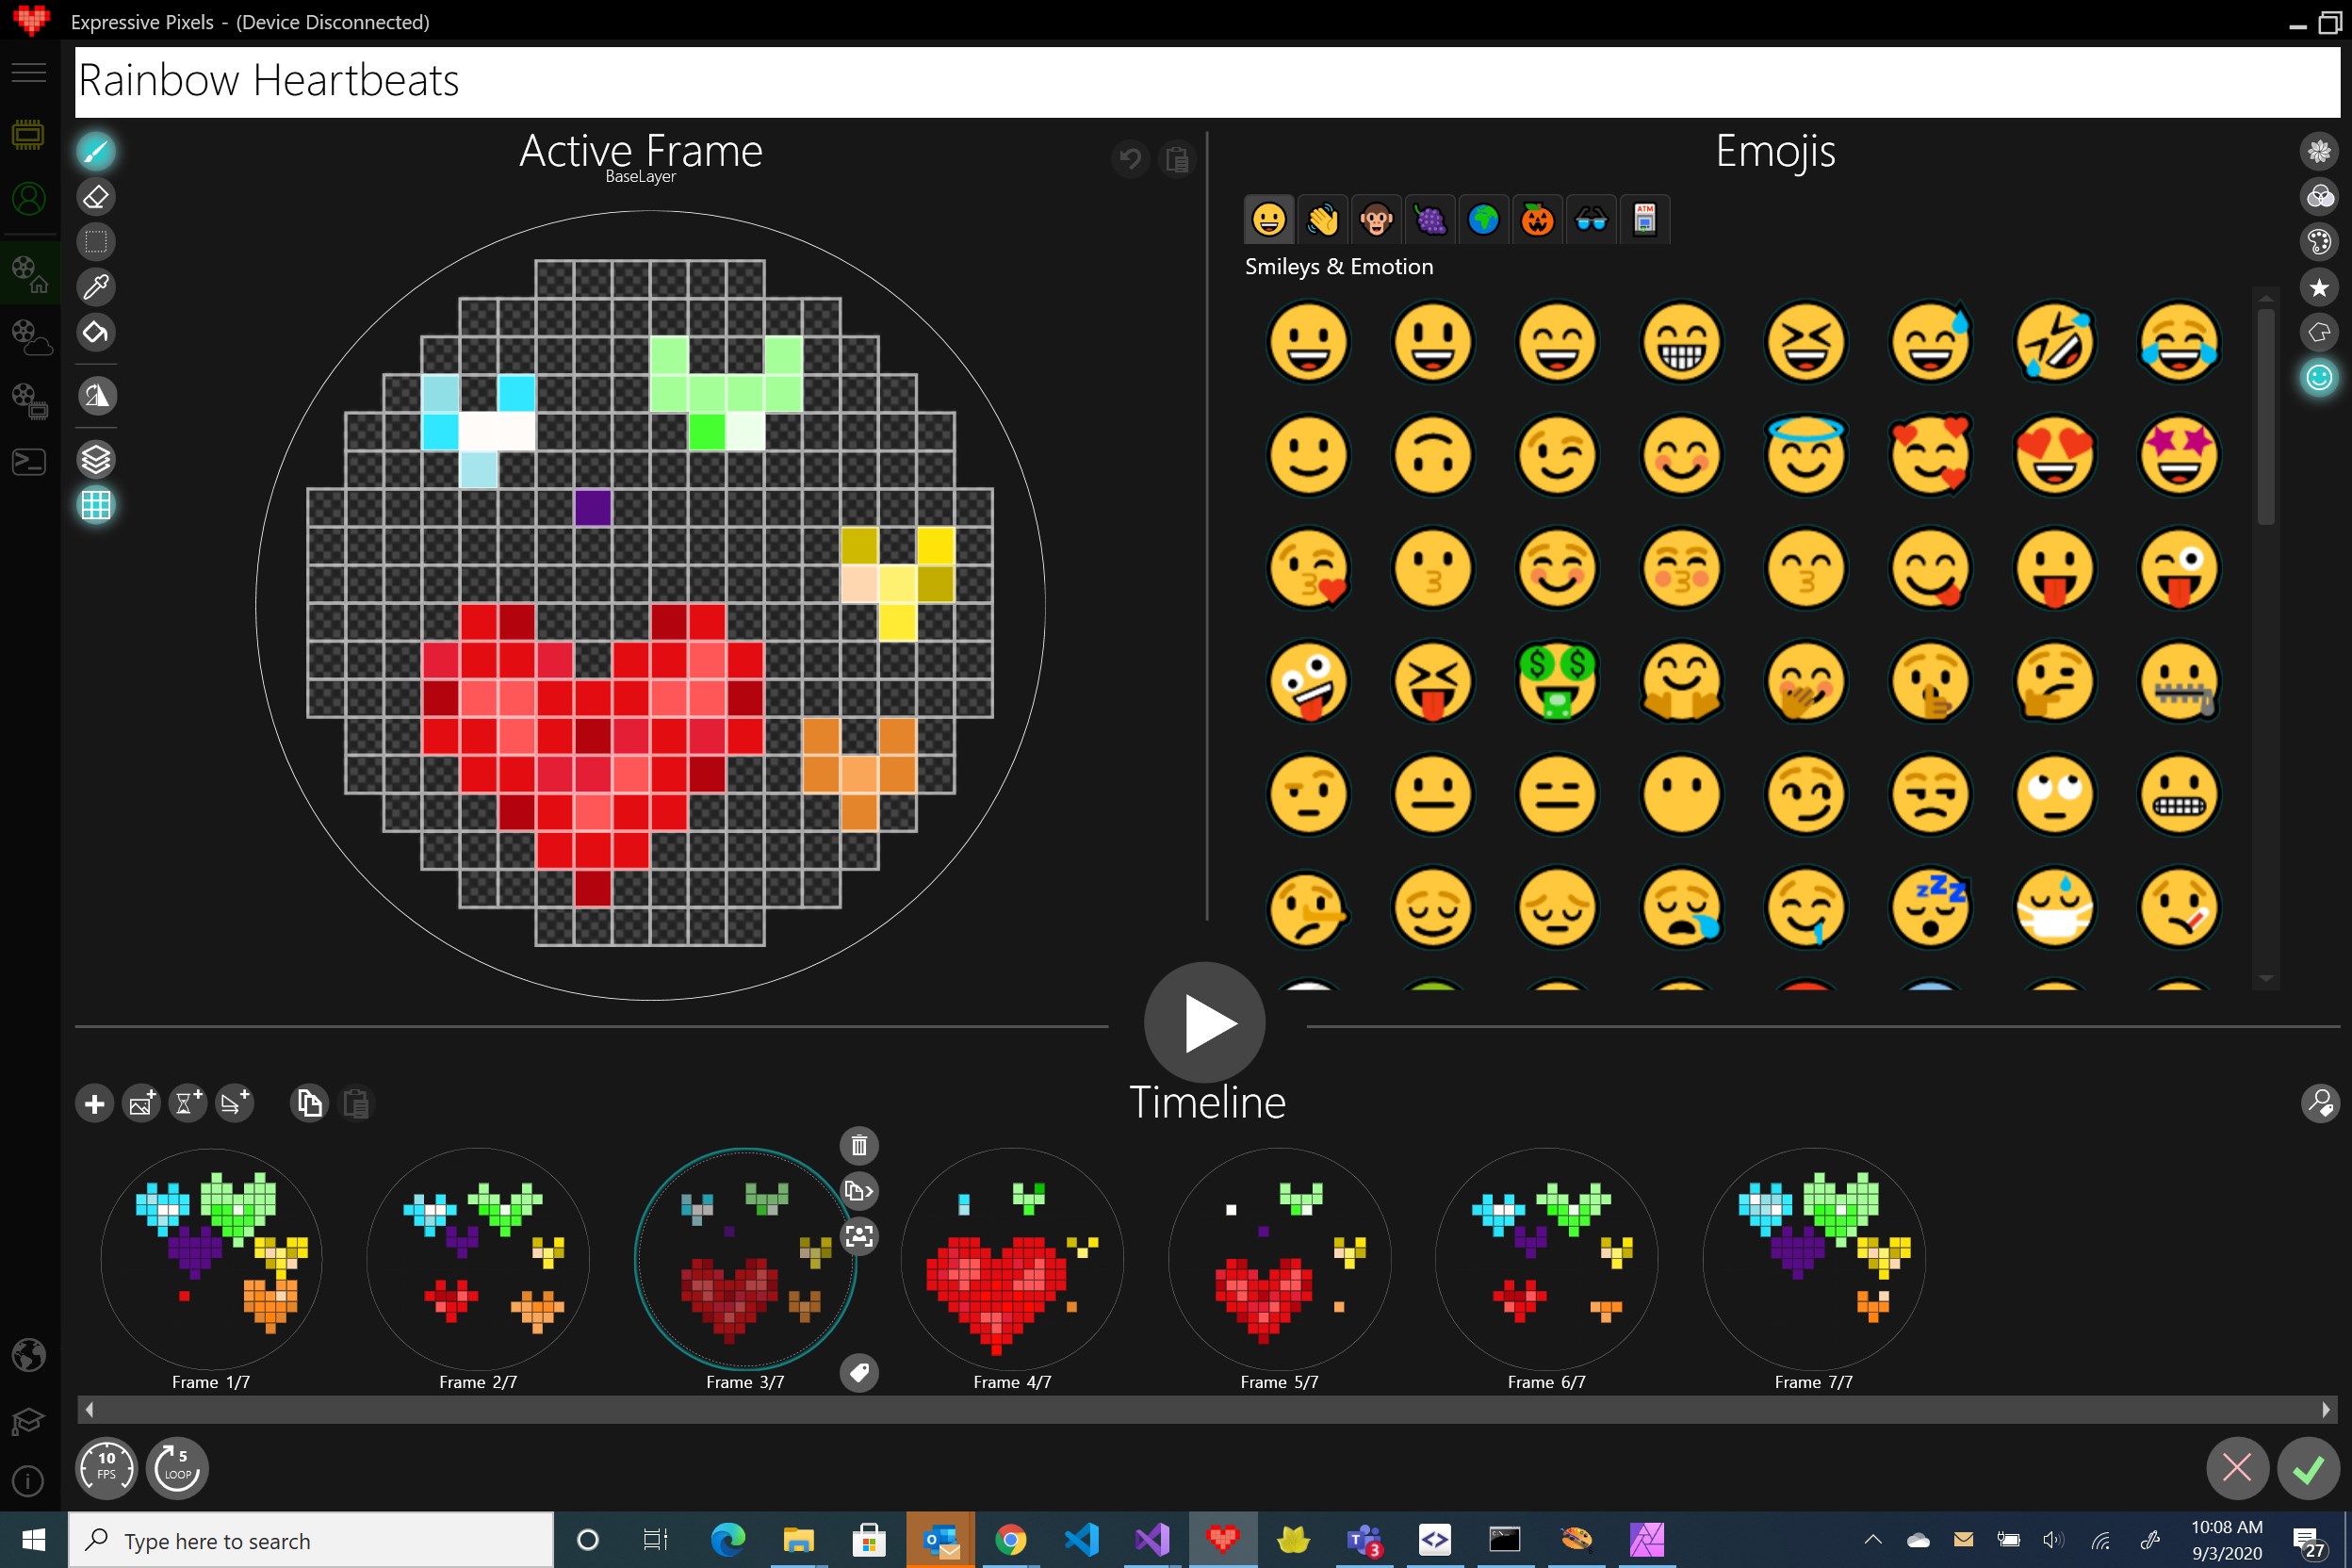
Task: Open the Travel globe emoji category
Action: tap(1484, 219)
